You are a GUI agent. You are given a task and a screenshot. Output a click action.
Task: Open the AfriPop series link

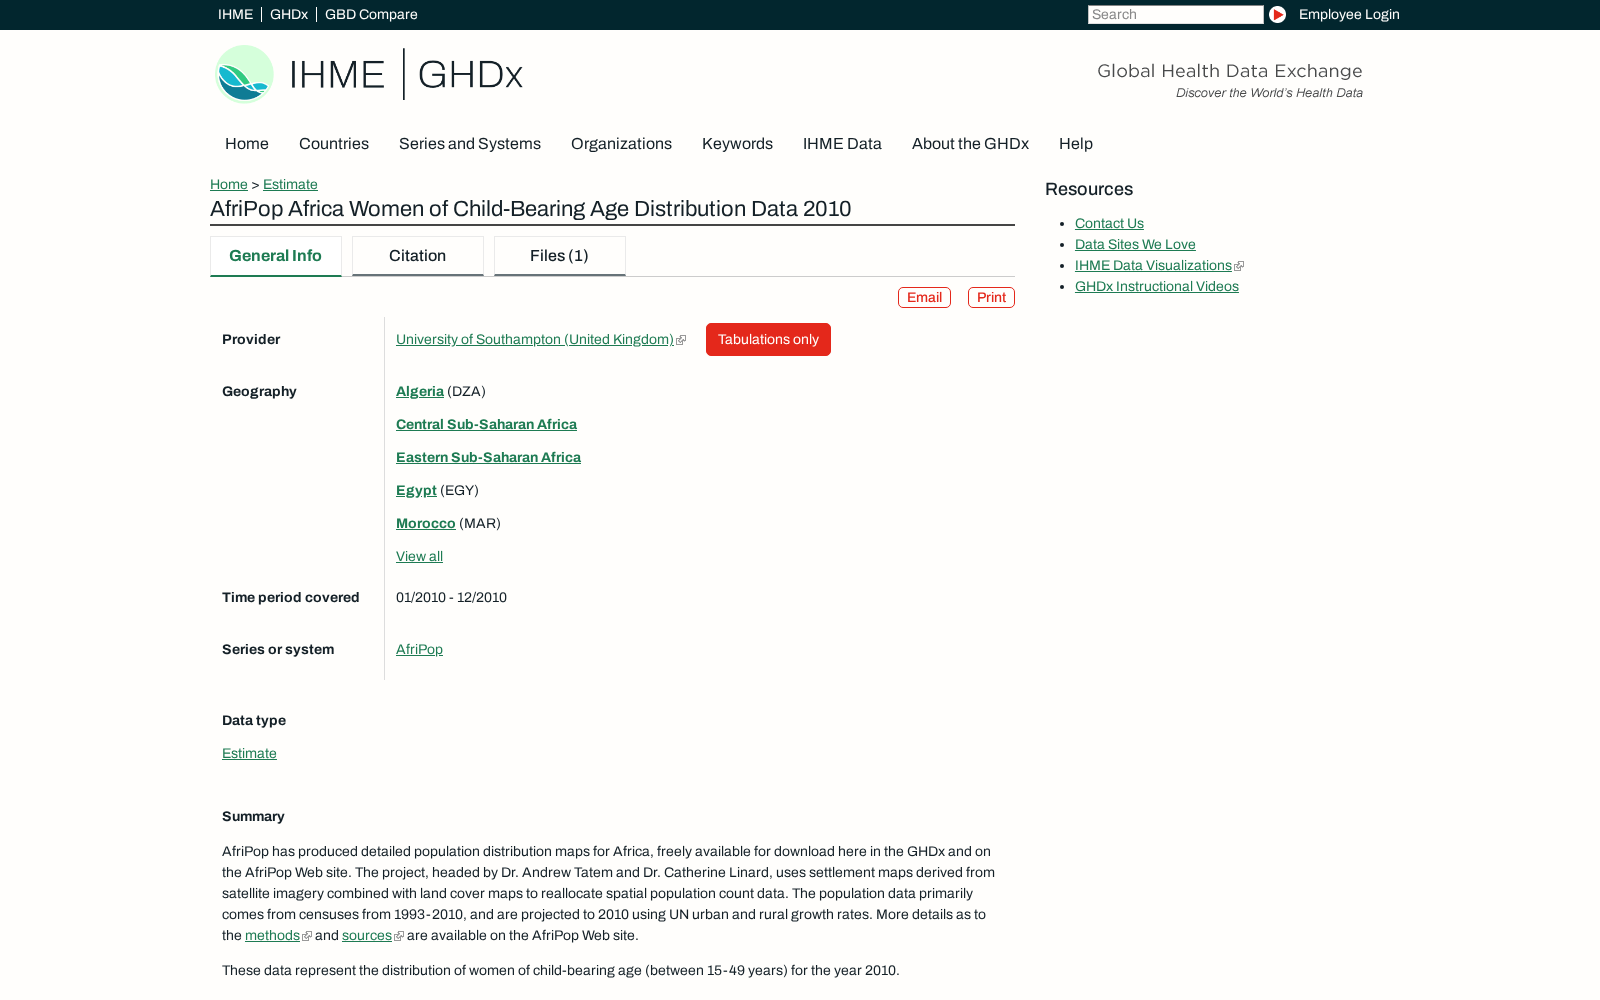tap(419, 649)
